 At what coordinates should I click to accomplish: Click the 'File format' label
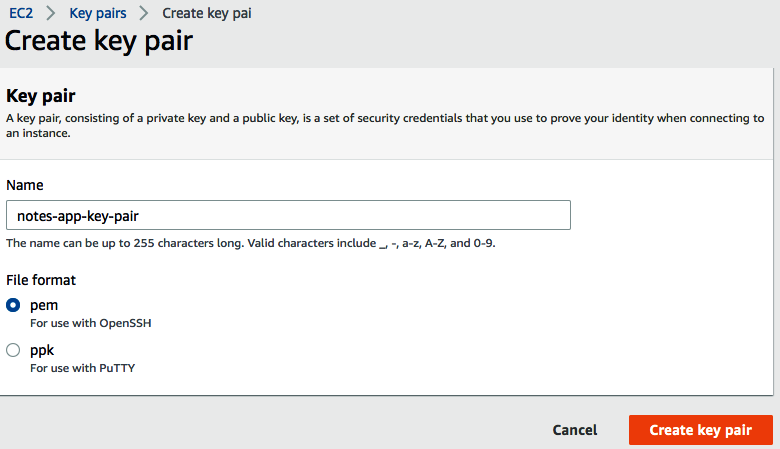[41, 280]
